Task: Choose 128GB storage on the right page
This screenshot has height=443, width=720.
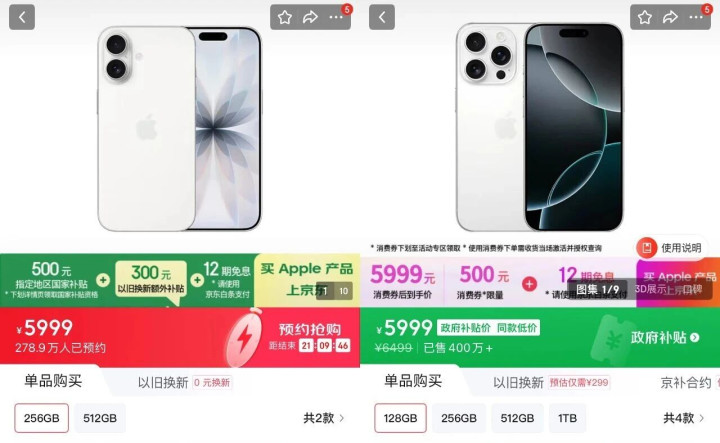Action: point(400,418)
